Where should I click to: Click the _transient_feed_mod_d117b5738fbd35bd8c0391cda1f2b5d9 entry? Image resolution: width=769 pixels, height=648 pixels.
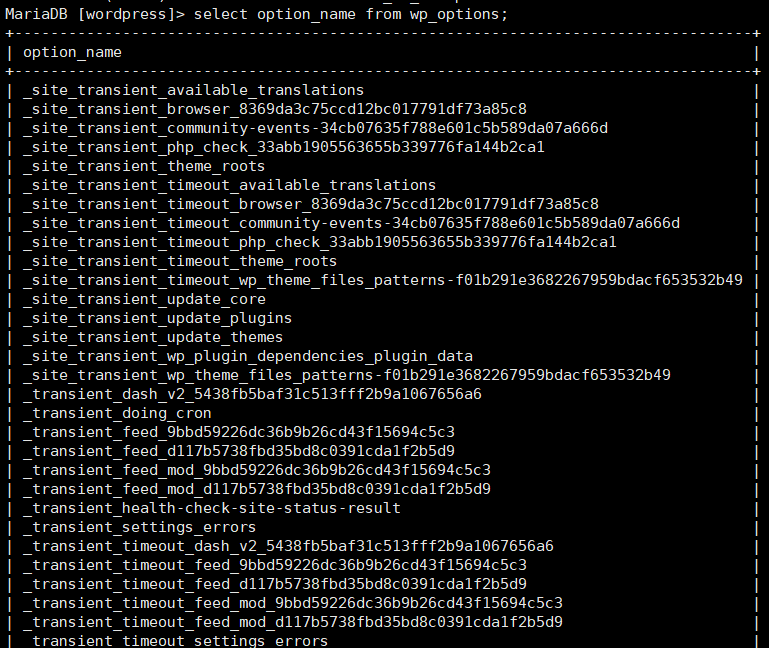tap(257, 489)
